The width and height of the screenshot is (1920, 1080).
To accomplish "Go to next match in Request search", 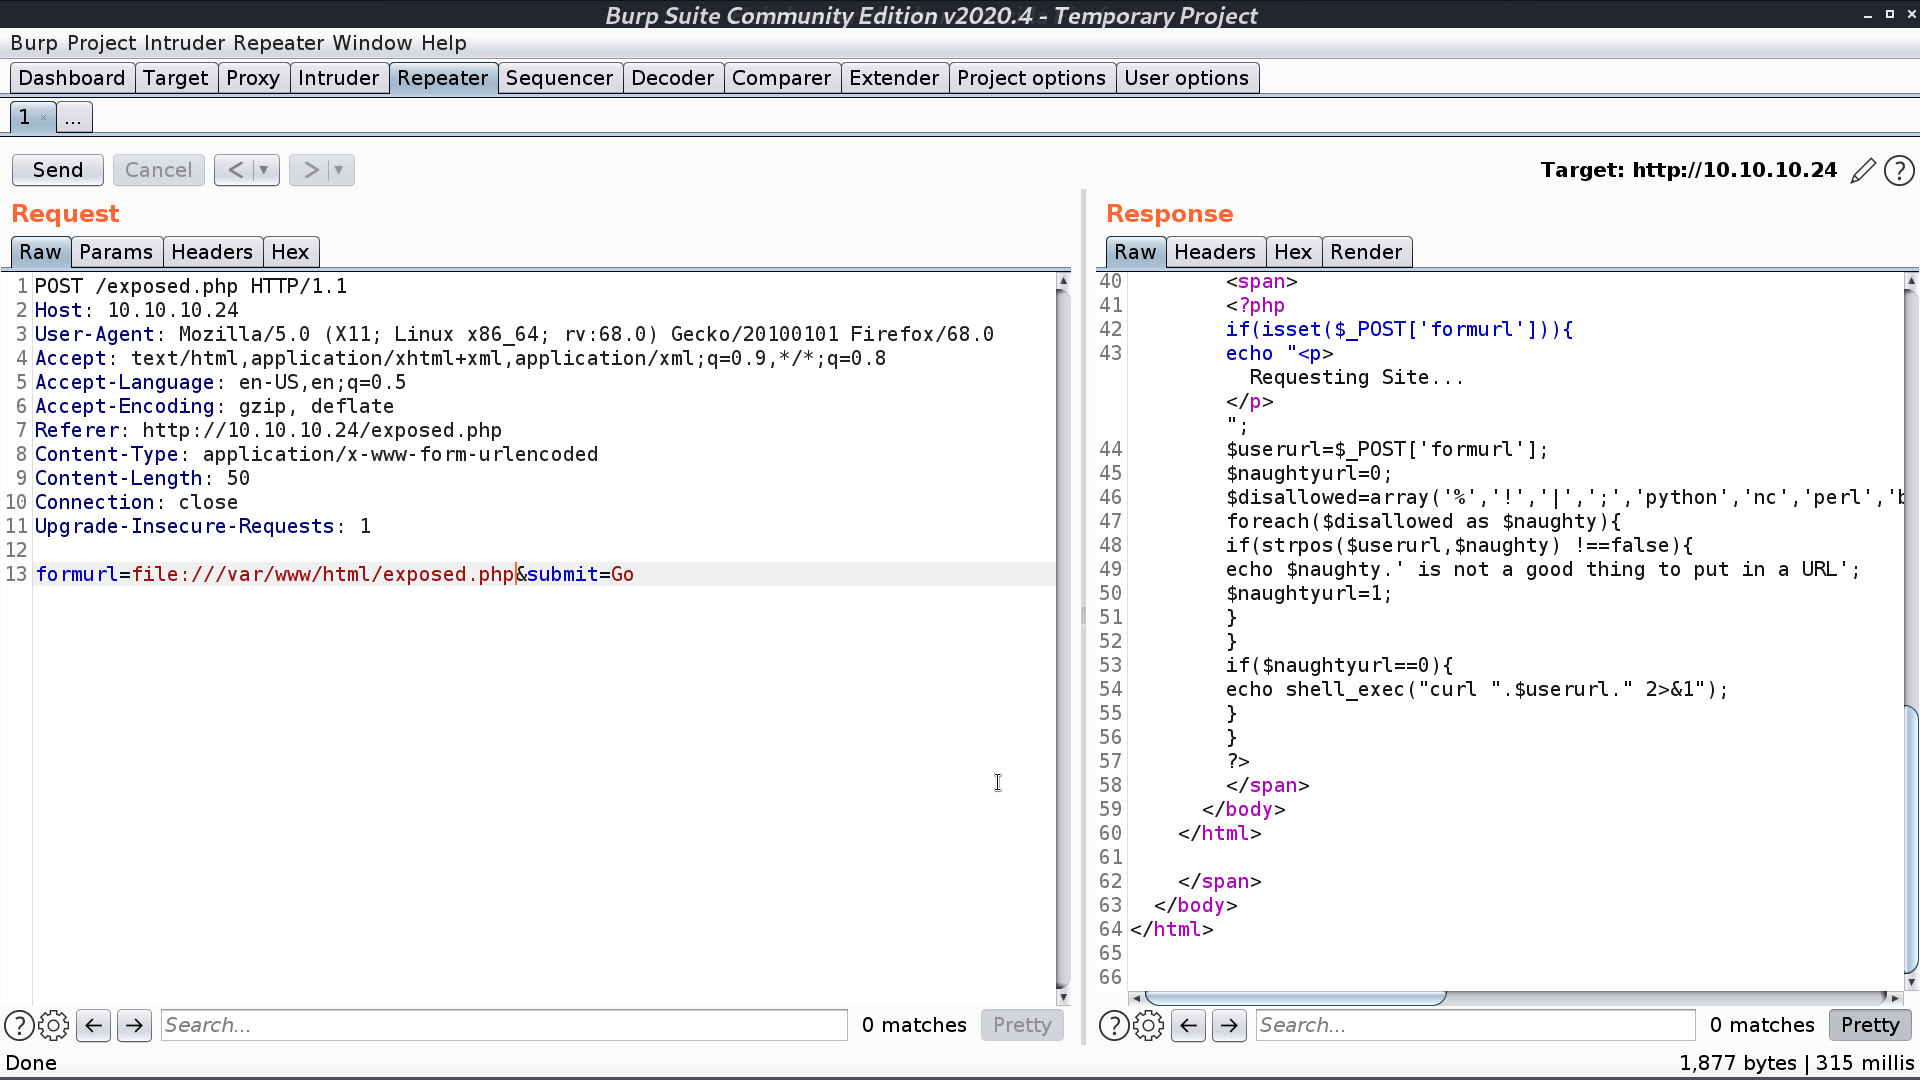I will pyautogui.click(x=134, y=1025).
